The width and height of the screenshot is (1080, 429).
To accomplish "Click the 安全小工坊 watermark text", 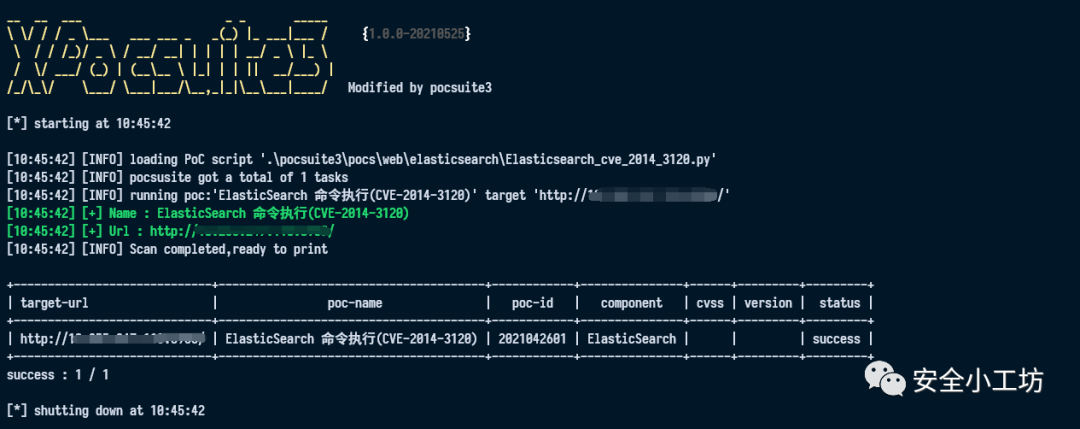I will [978, 380].
